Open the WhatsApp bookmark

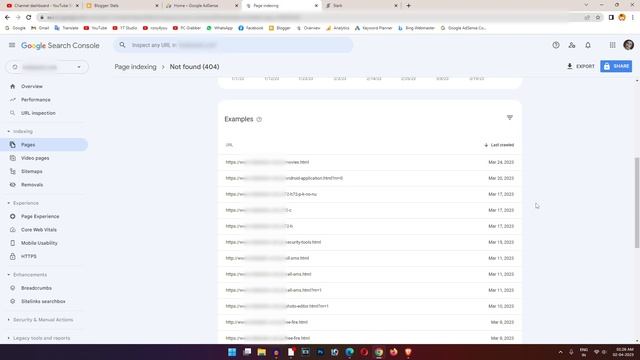[220, 28]
